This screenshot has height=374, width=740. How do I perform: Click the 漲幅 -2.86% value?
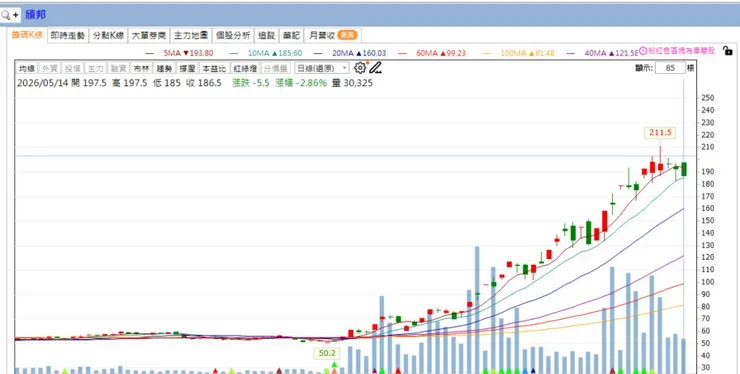coord(302,83)
